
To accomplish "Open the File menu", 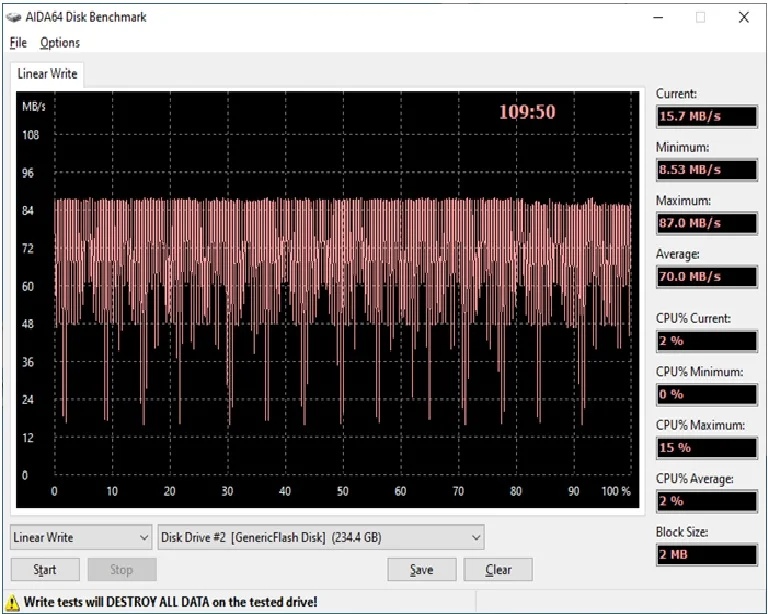I will [18, 43].
